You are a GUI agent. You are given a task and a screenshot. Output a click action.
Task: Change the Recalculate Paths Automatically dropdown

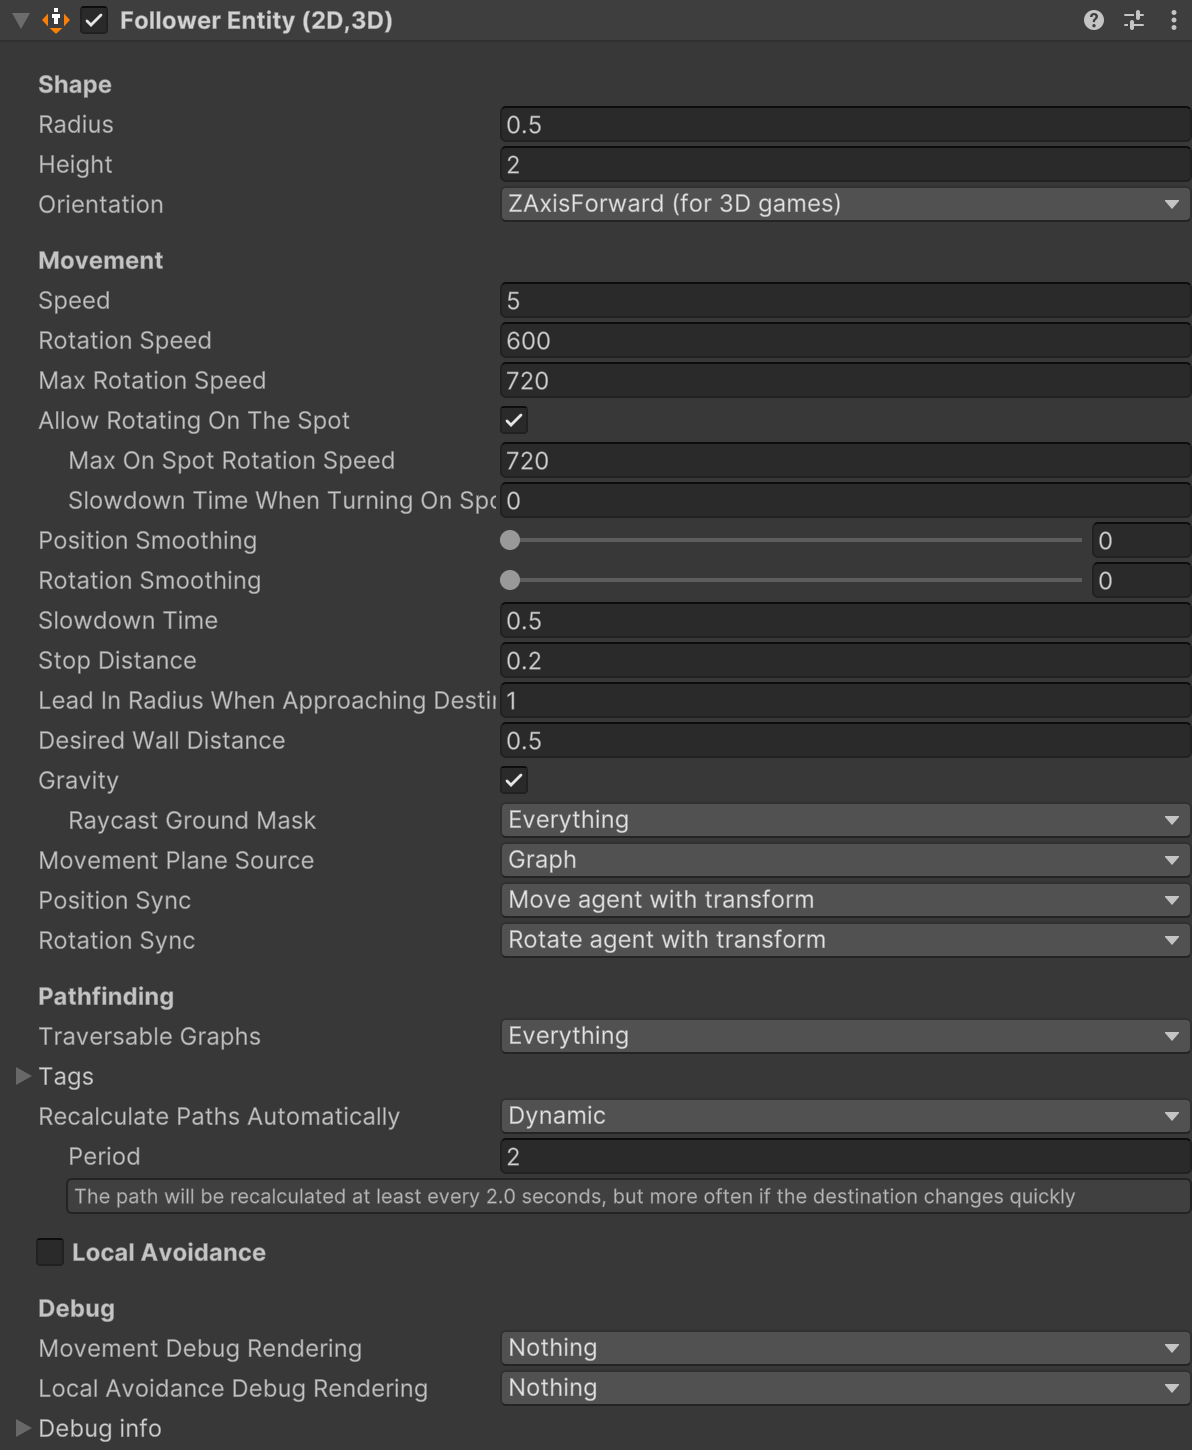844,1116
